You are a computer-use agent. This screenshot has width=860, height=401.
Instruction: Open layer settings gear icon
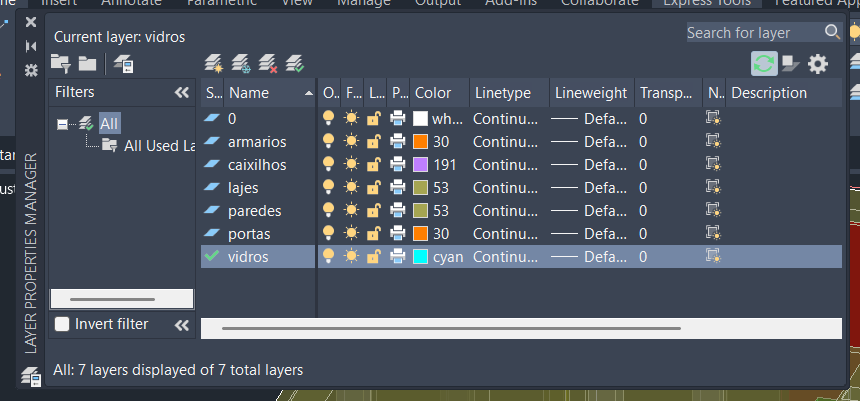pos(818,64)
